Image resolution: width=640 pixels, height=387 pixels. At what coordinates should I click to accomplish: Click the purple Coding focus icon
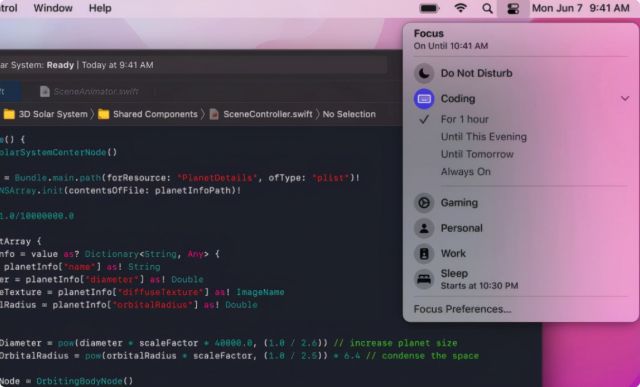(x=424, y=99)
